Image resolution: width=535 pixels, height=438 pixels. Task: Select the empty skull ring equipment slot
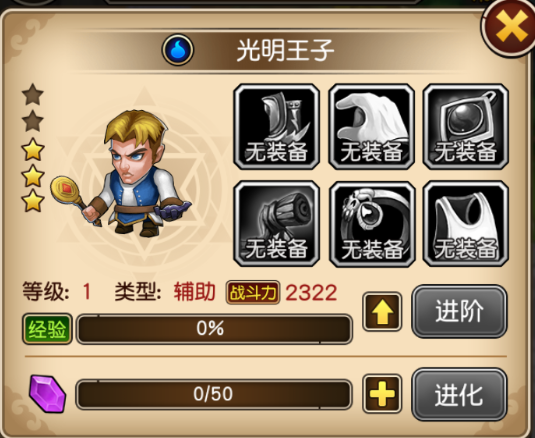372,224
